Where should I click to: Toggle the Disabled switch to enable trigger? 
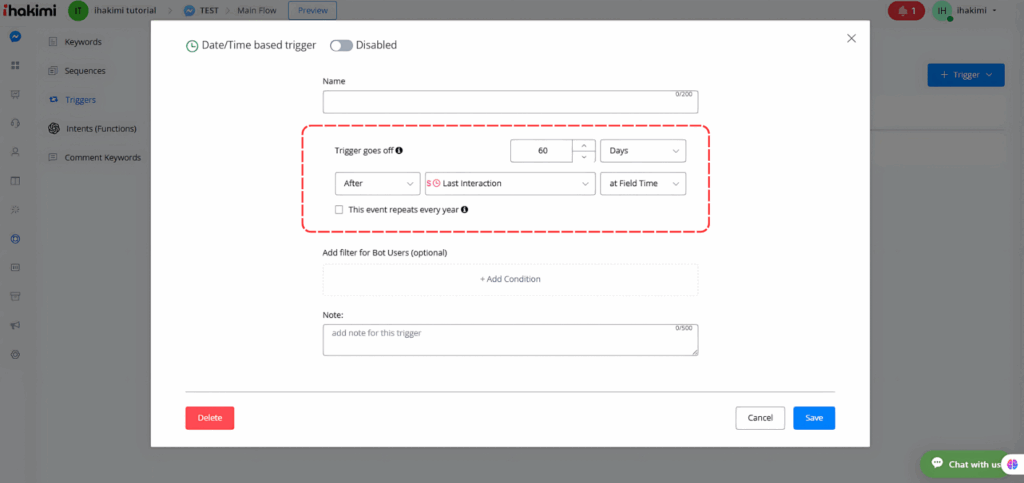click(x=340, y=45)
